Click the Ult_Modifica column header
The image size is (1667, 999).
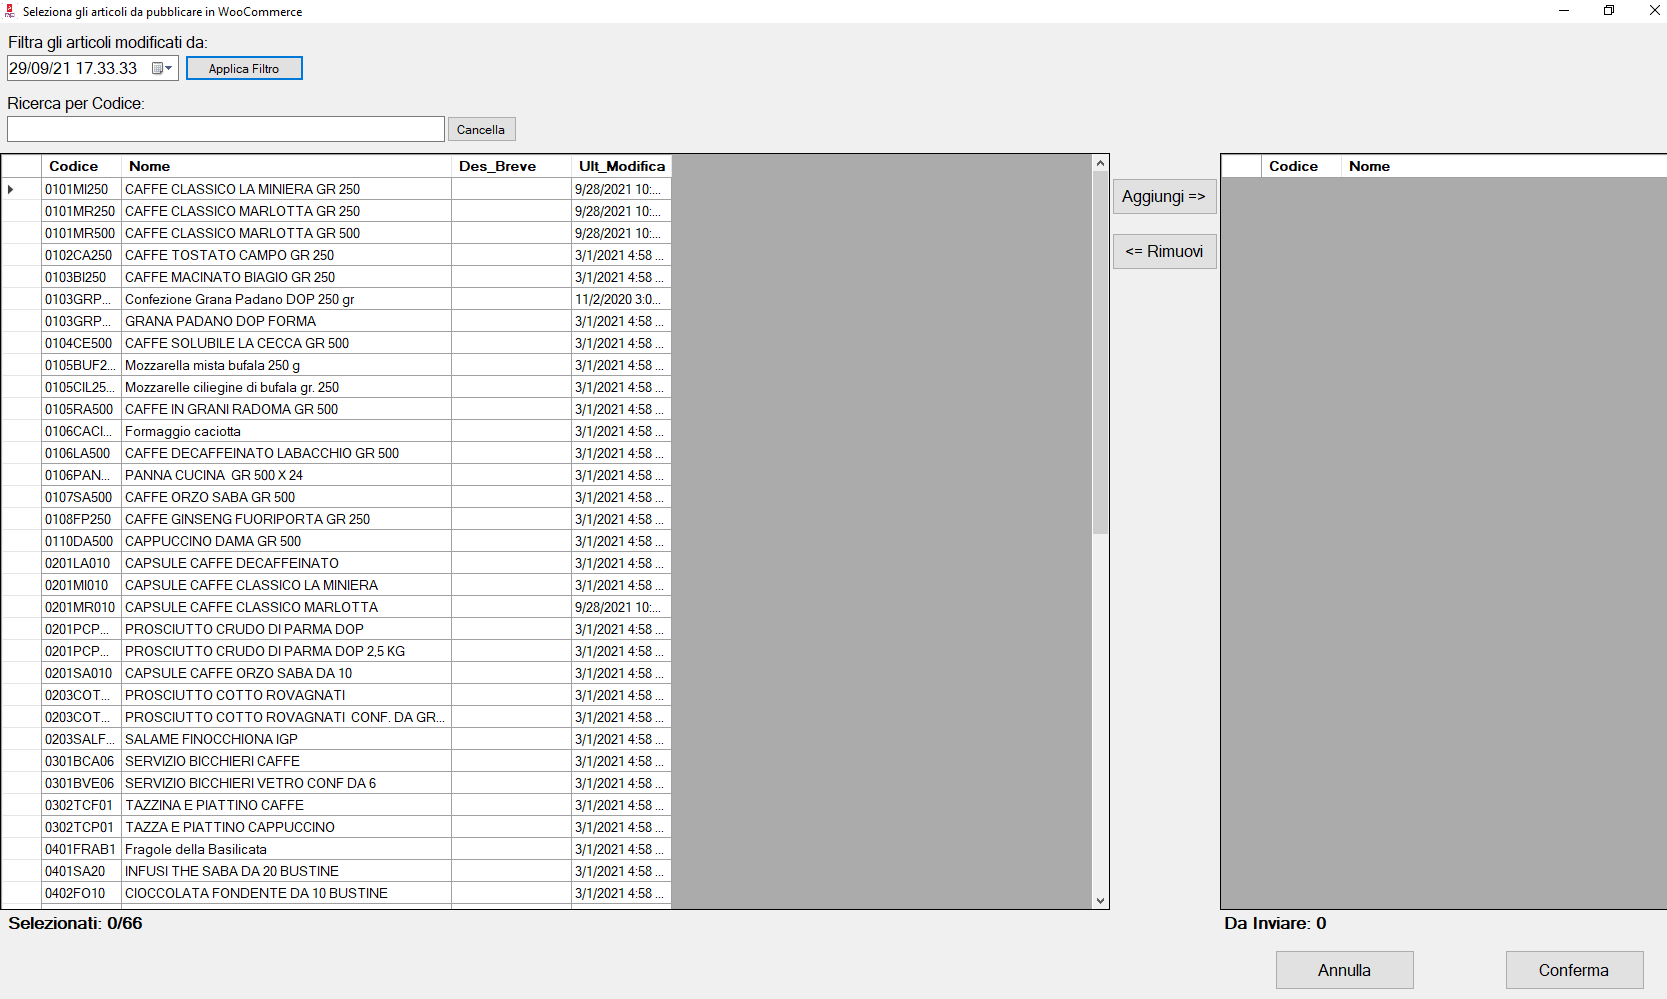pos(620,167)
